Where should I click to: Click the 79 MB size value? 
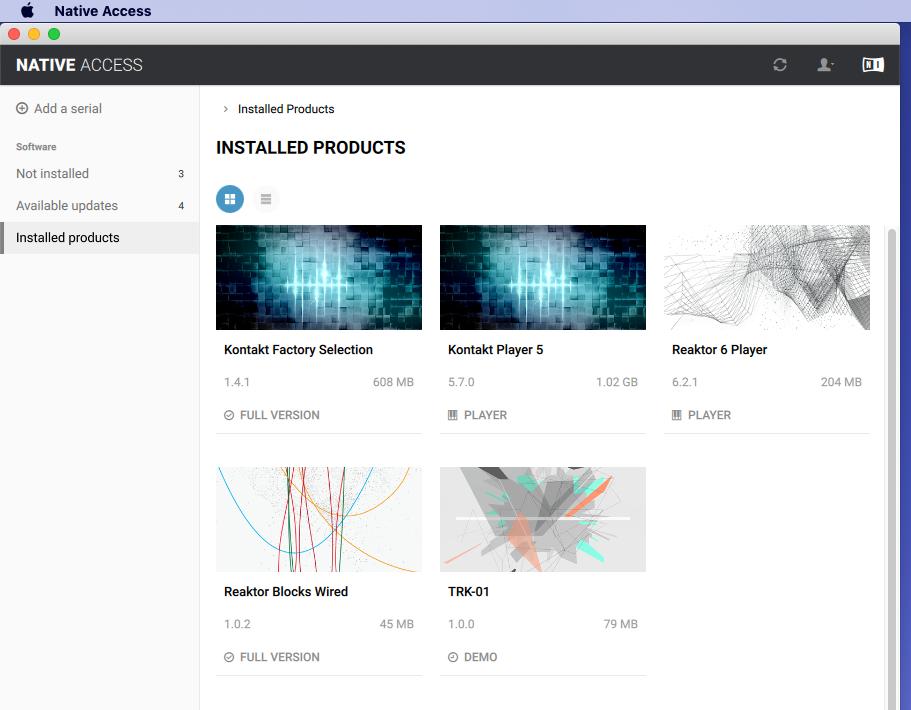click(x=621, y=624)
